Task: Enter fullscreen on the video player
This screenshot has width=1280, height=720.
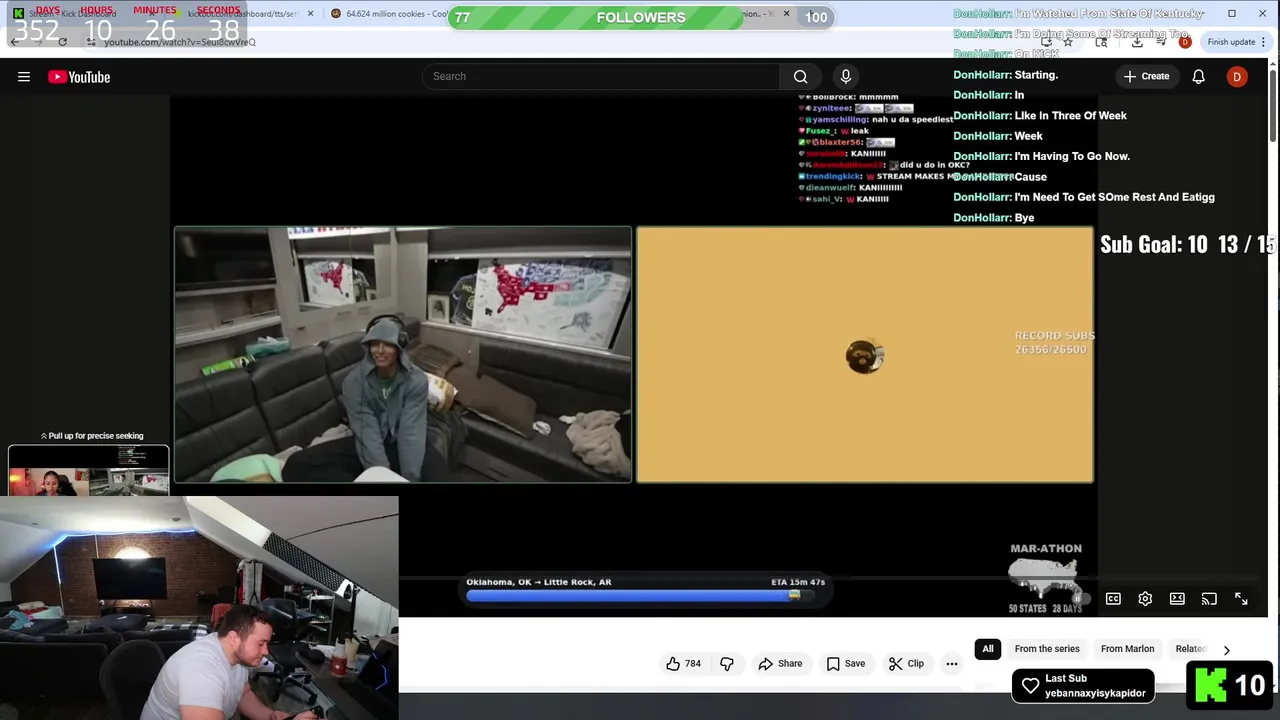Action: point(1241,599)
